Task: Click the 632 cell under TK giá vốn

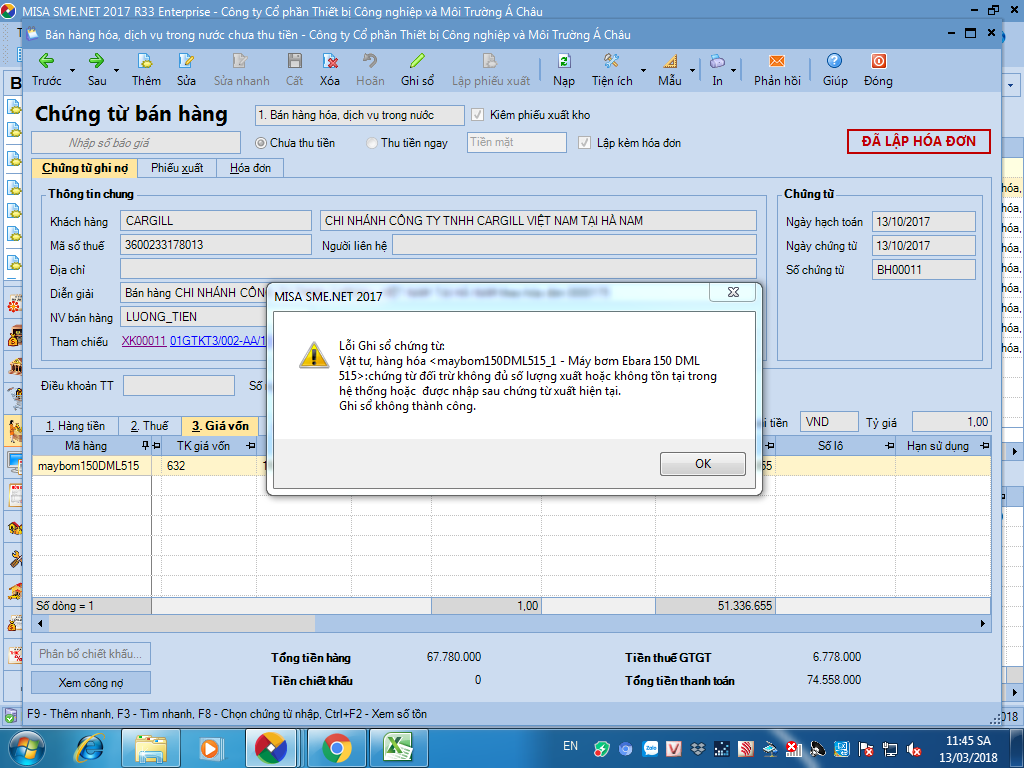Action: (209, 466)
